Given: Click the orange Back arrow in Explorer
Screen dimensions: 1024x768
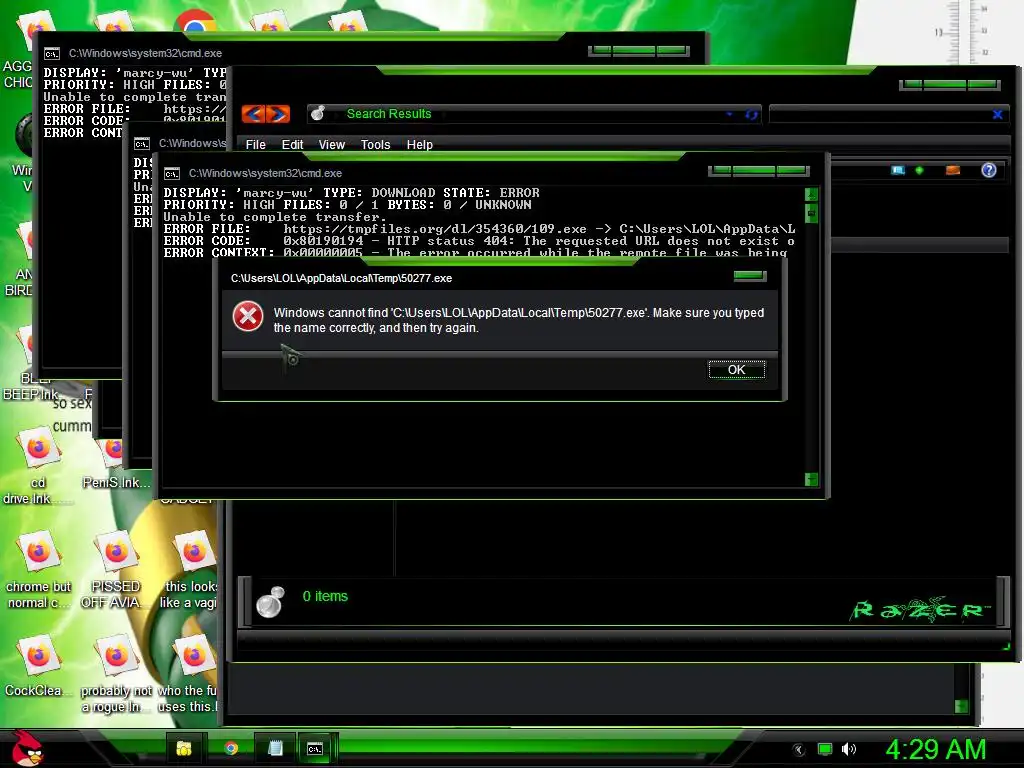Looking at the screenshot, I should tap(253, 114).
